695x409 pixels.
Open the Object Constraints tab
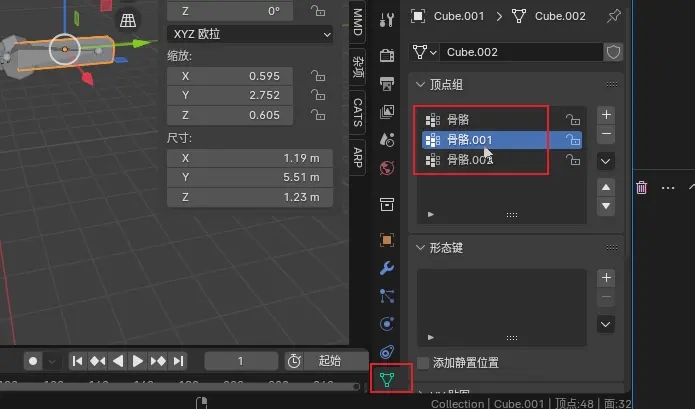pos(387,352)
